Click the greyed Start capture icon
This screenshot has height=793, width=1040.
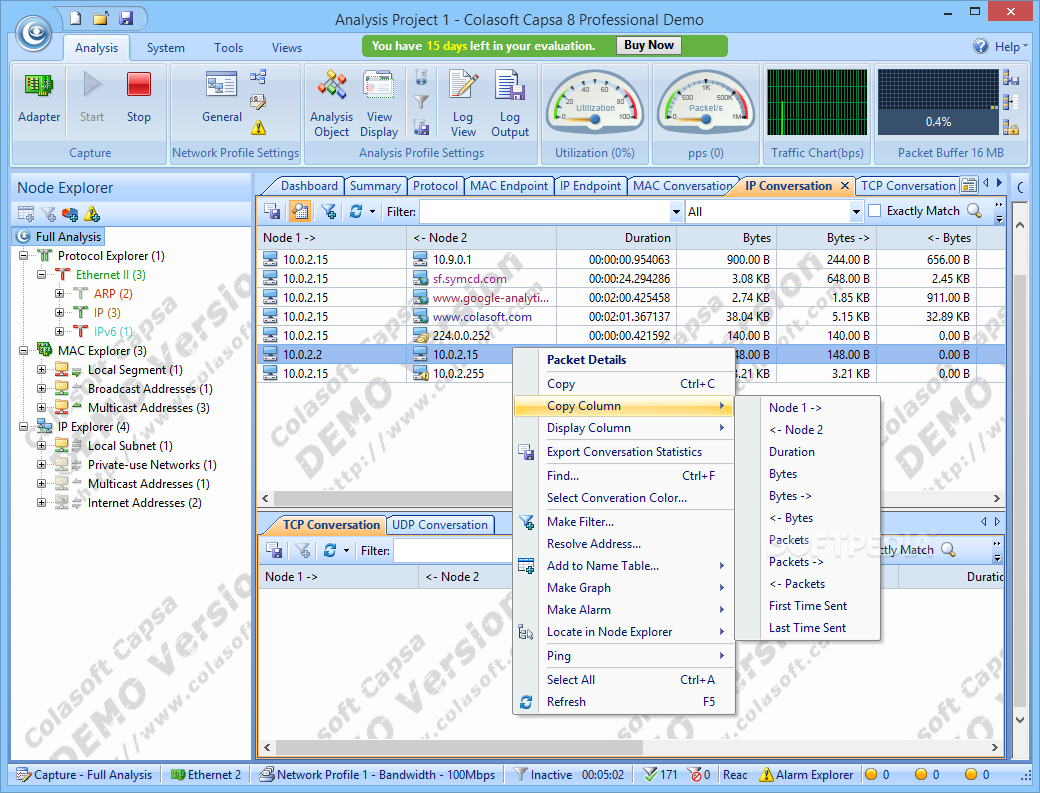pyautogui.click(x=92, y=85)
